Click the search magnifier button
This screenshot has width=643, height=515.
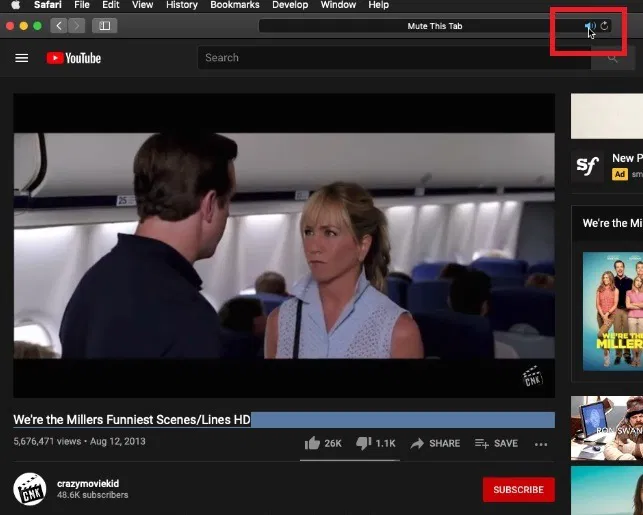click(612, 58)
